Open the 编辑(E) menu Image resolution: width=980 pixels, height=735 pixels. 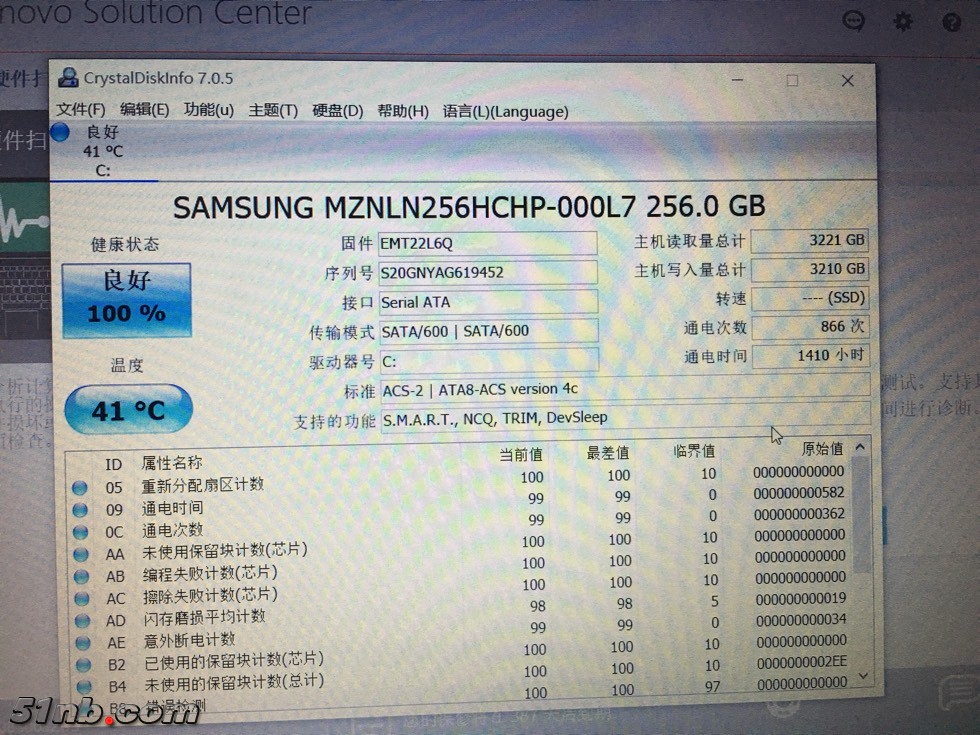[144, 110]
